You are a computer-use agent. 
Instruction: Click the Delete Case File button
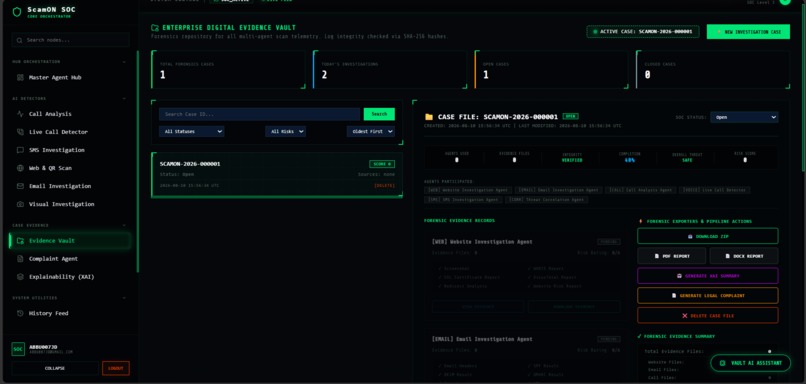(x=707, y=316)
